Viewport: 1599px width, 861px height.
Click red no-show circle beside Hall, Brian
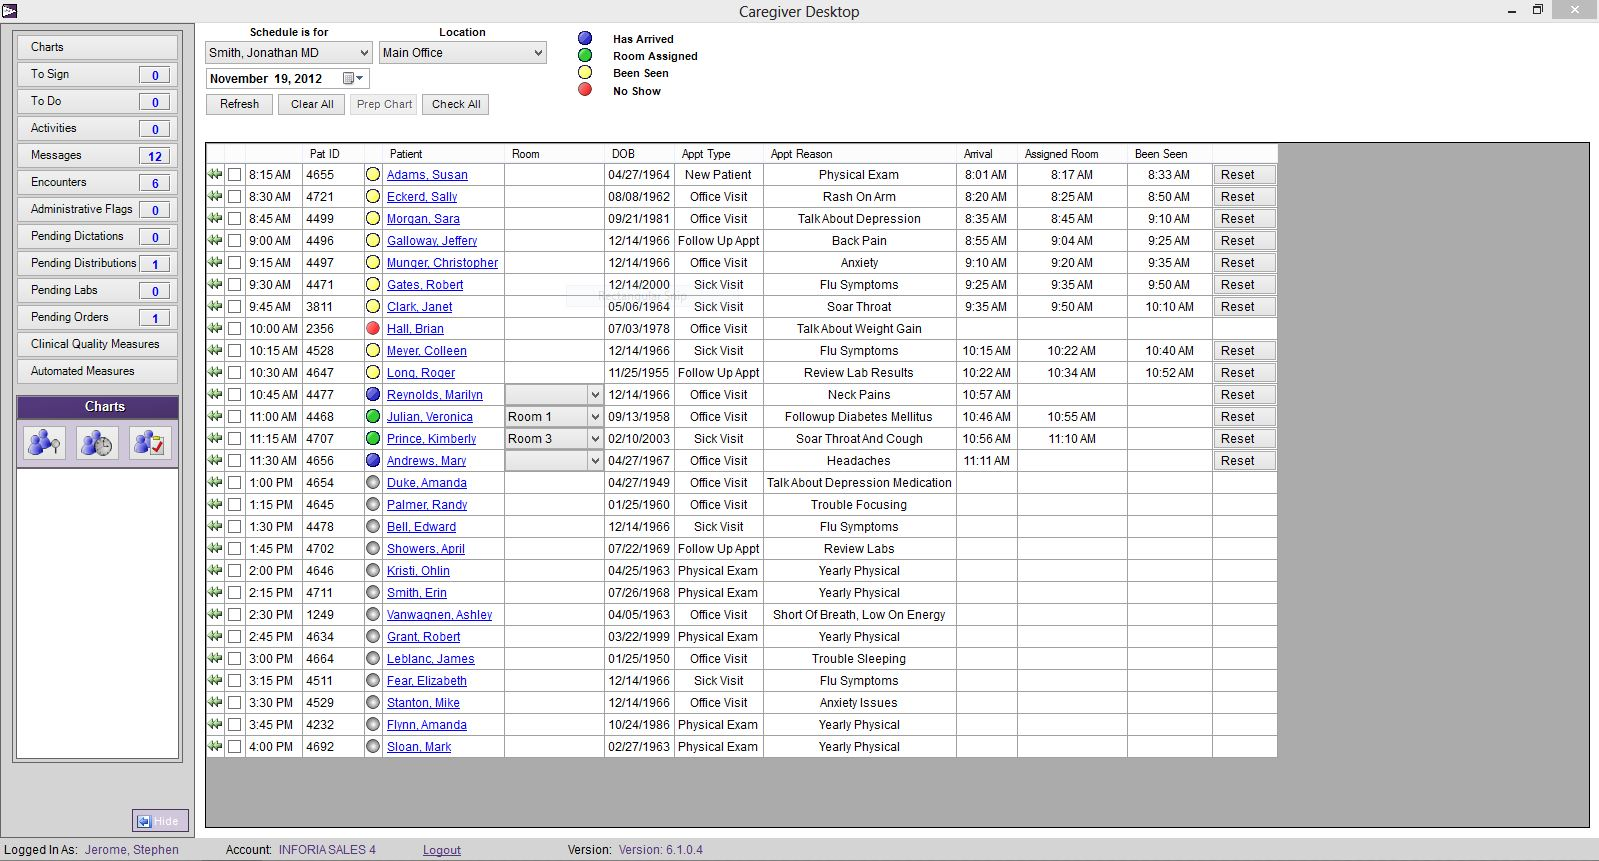point(373,329)
